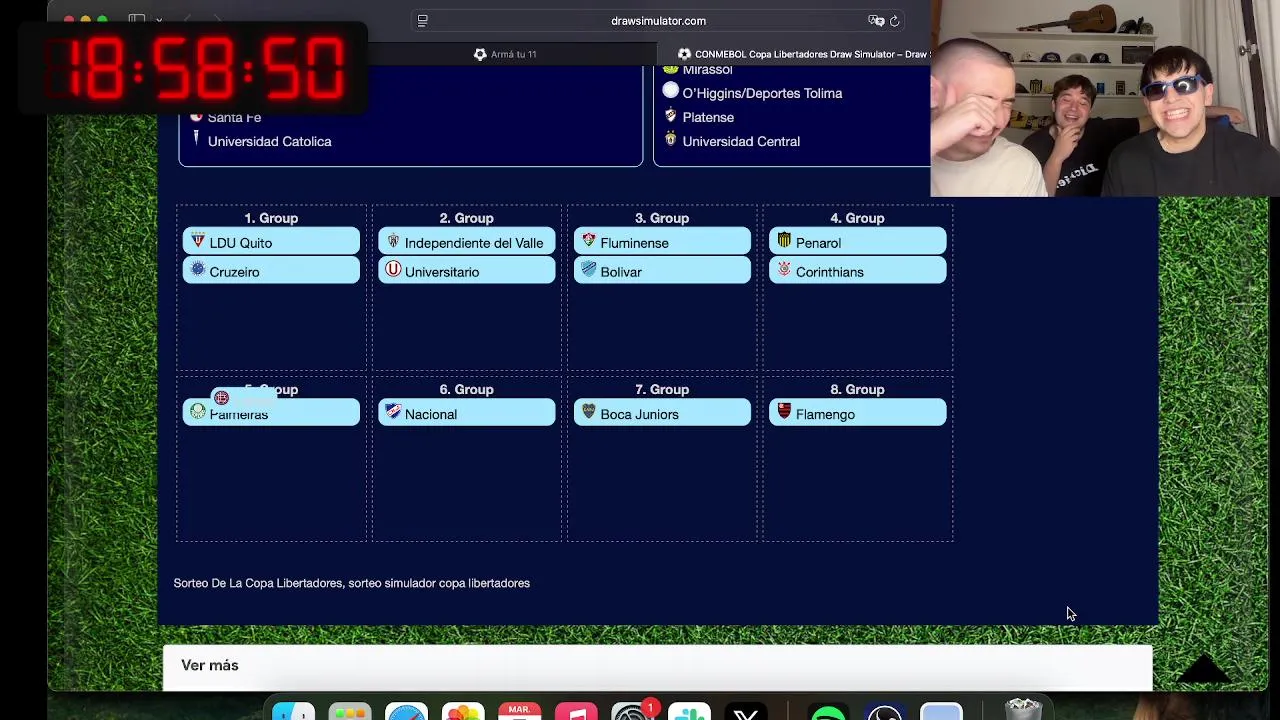
Task: Click the 4. Group heading
Action: [857, 218]
